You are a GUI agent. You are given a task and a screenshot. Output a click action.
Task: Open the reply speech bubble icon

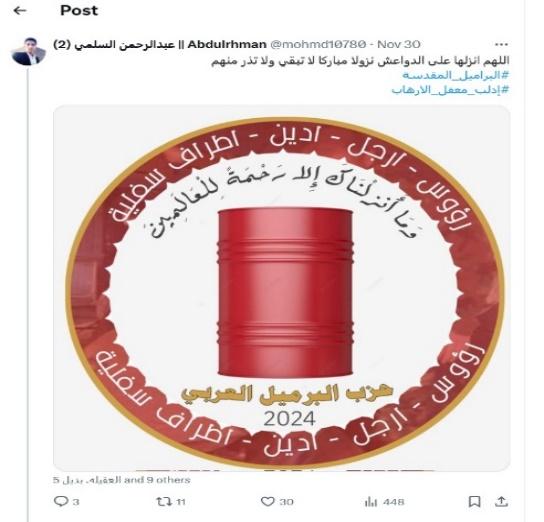click(61, 501)
